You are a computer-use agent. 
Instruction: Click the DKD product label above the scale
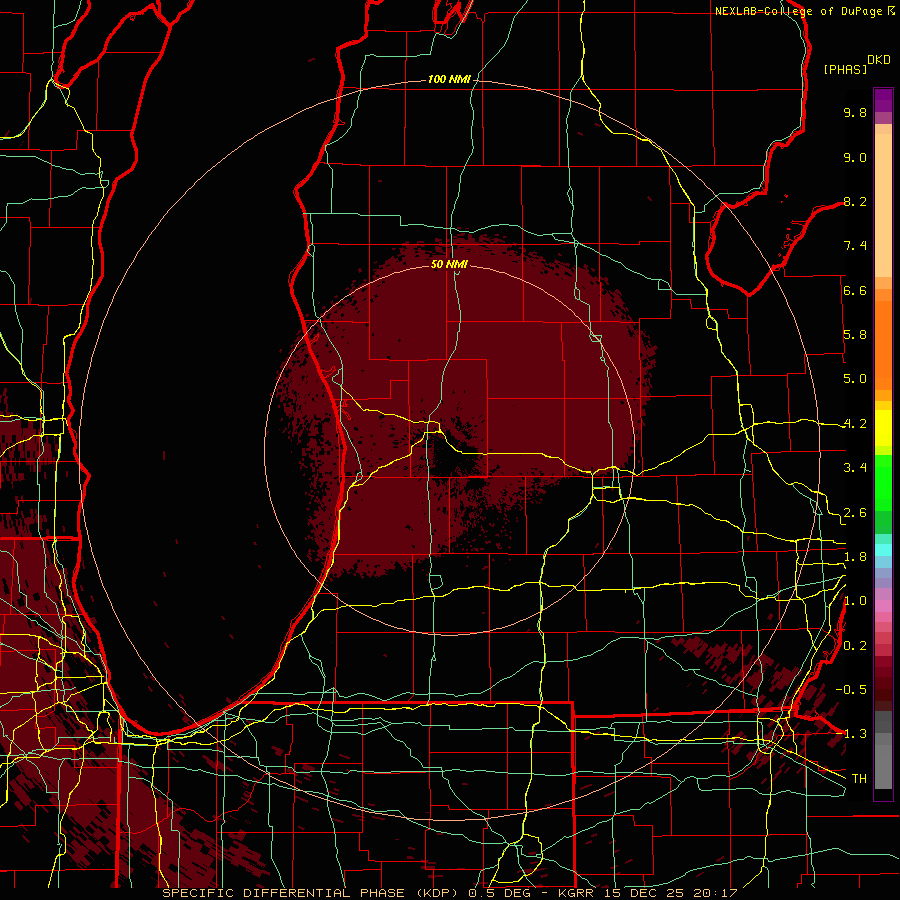pos(879,60)
